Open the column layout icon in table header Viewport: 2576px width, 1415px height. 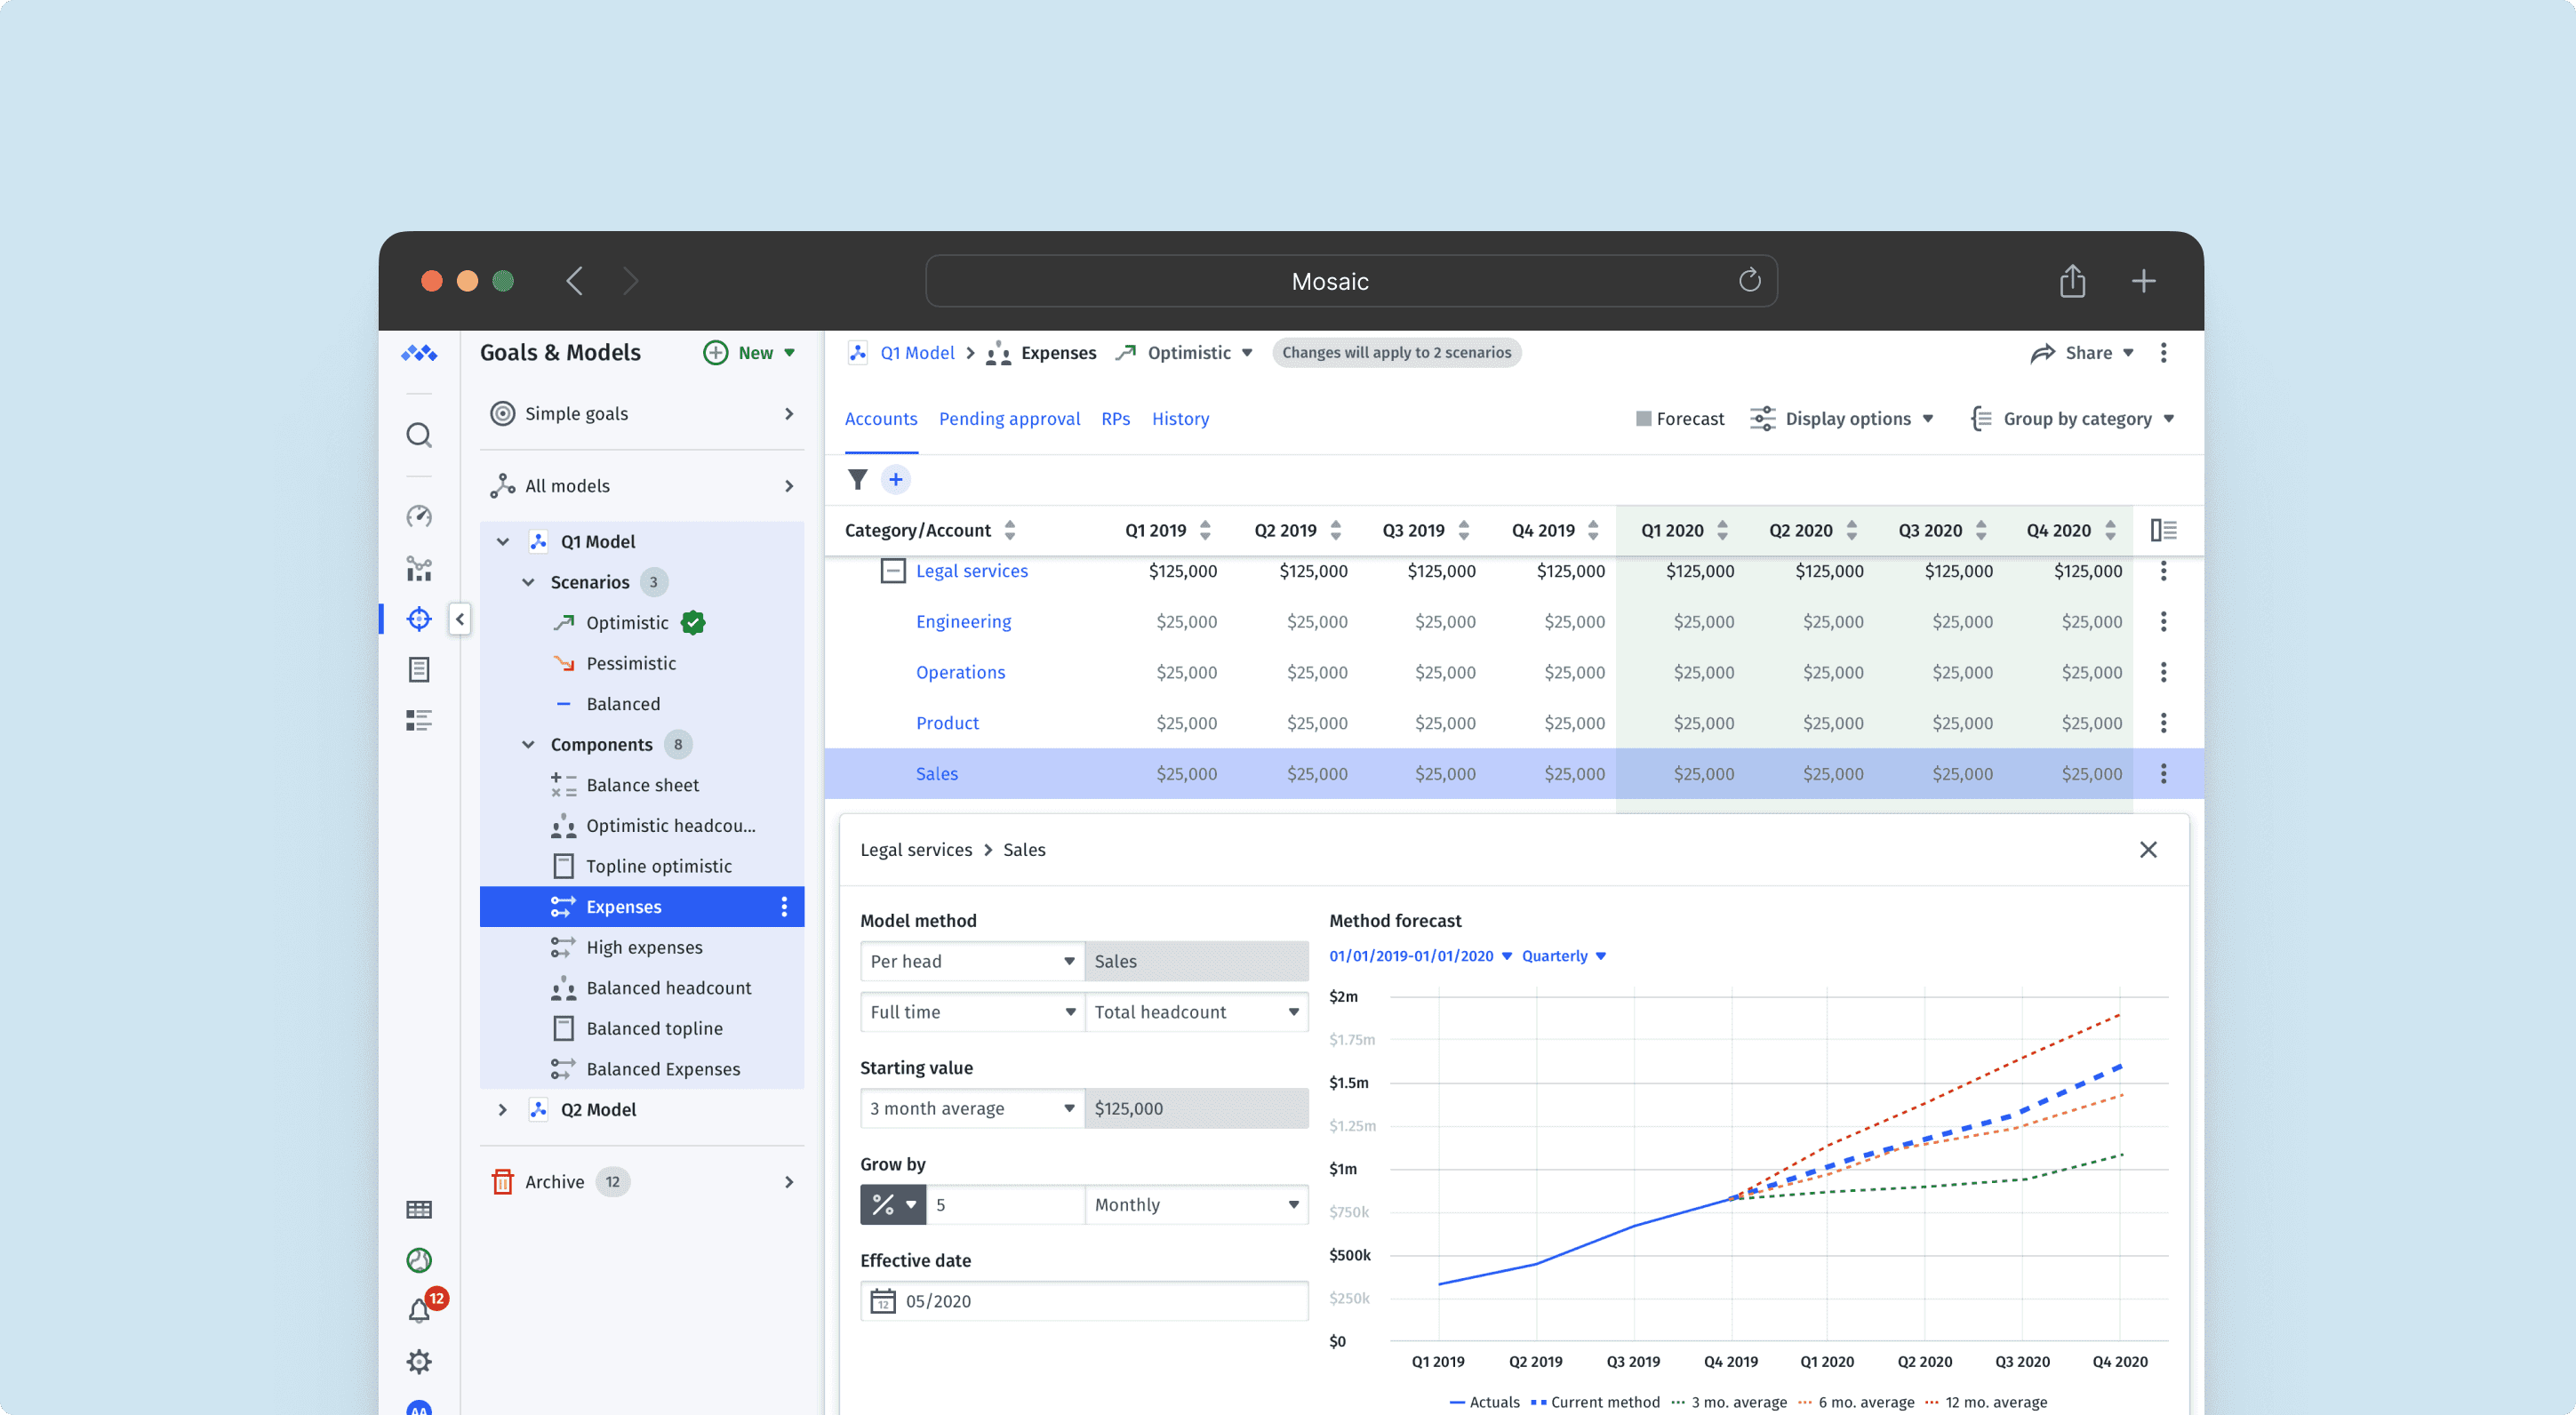point(2163,530)
